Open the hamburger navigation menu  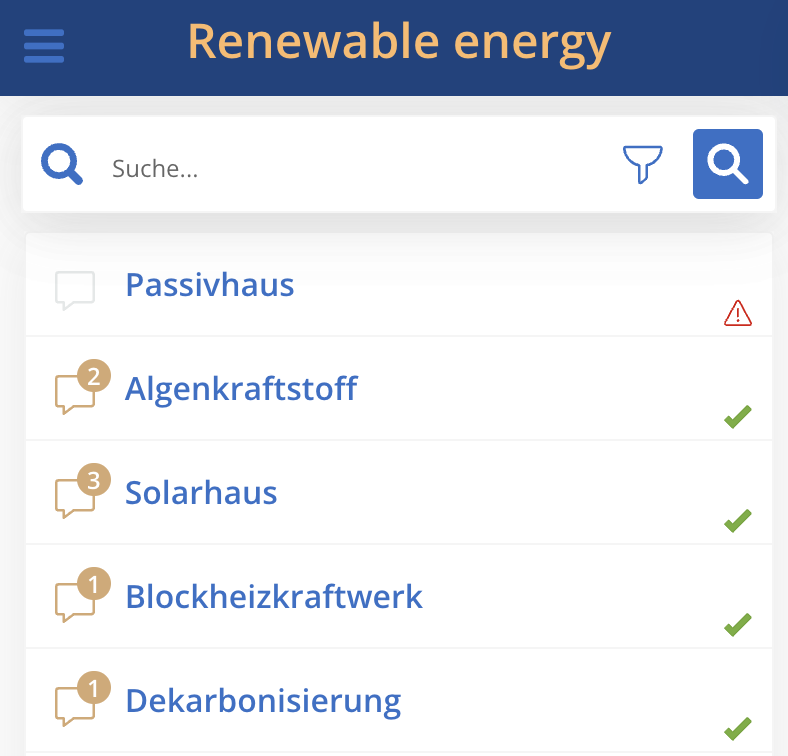click(x=44, y=46)
